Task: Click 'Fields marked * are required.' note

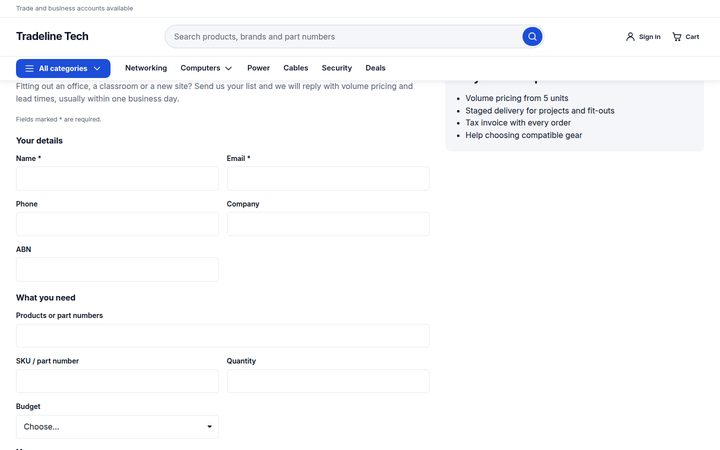Action: click(x=58, y=119)
